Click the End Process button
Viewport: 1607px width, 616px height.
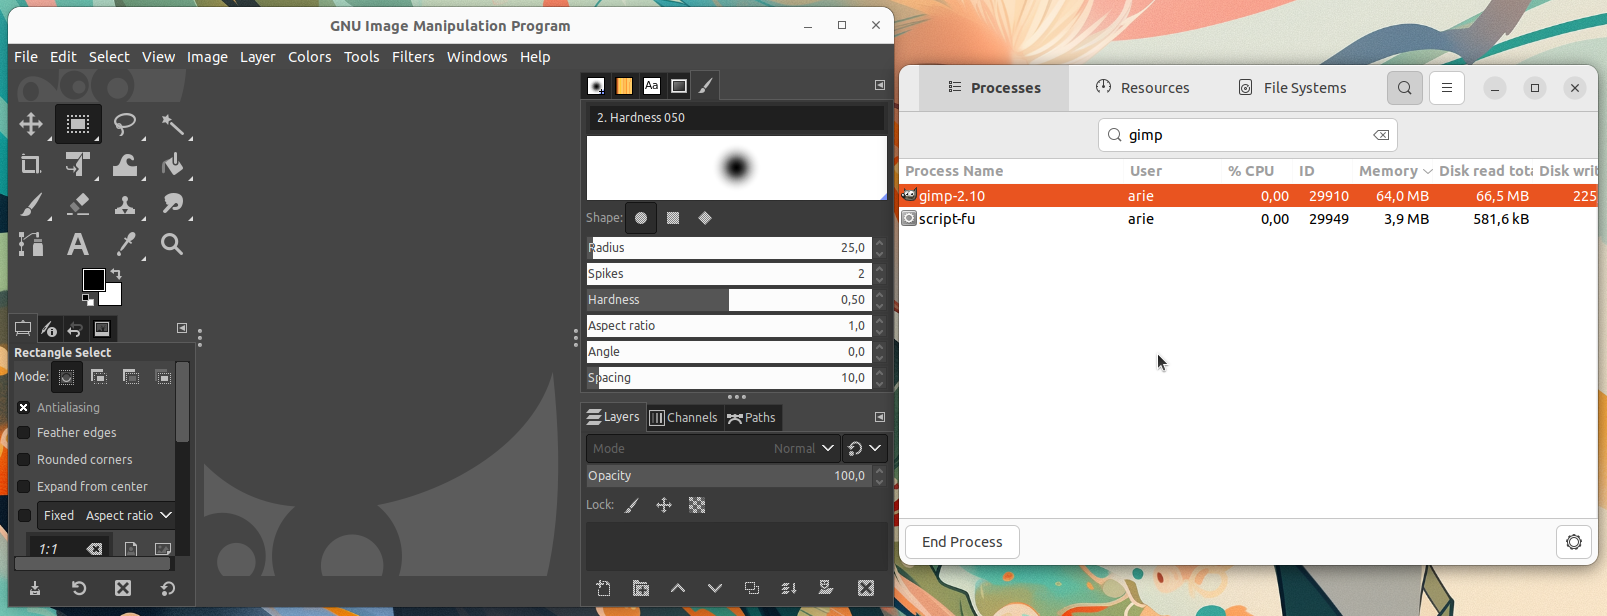click(962, 542)
